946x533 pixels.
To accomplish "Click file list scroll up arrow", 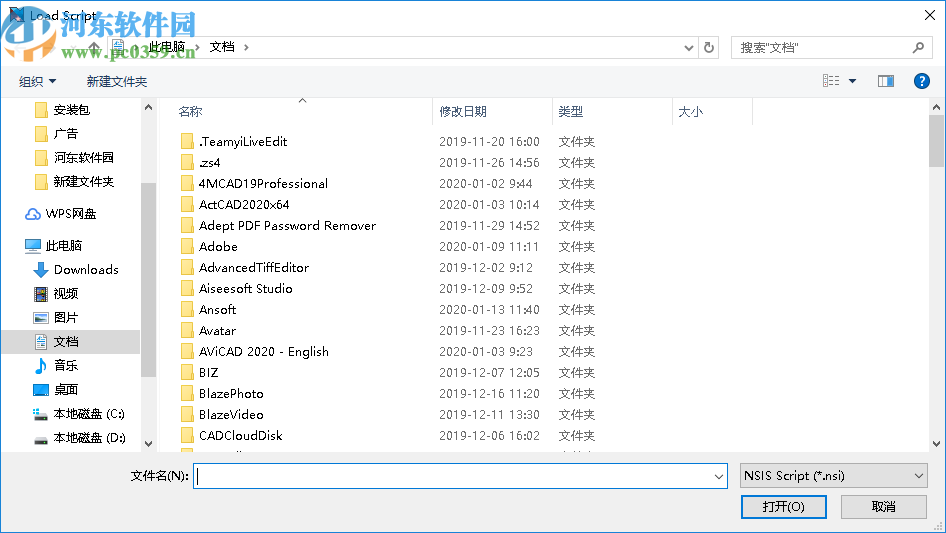I will pos(936,107).
